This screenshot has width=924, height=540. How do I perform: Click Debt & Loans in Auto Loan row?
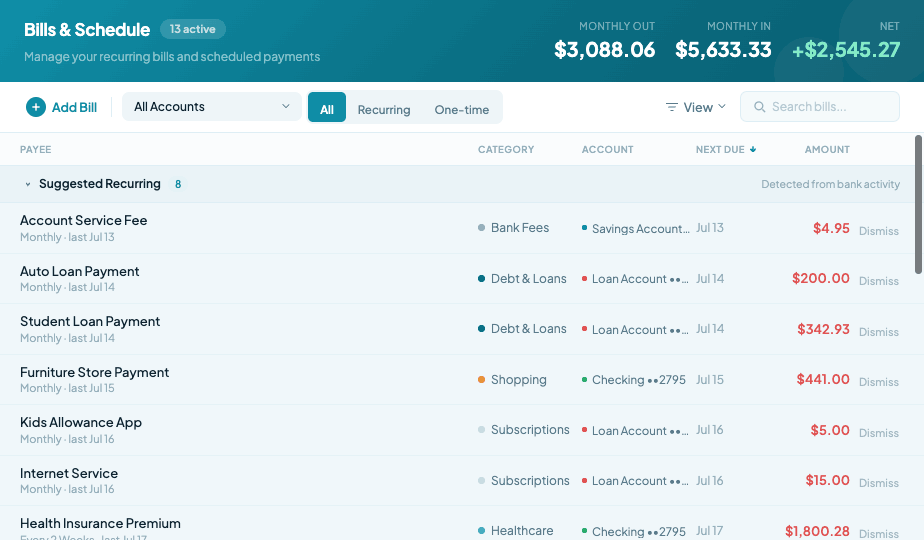point(529,278)
